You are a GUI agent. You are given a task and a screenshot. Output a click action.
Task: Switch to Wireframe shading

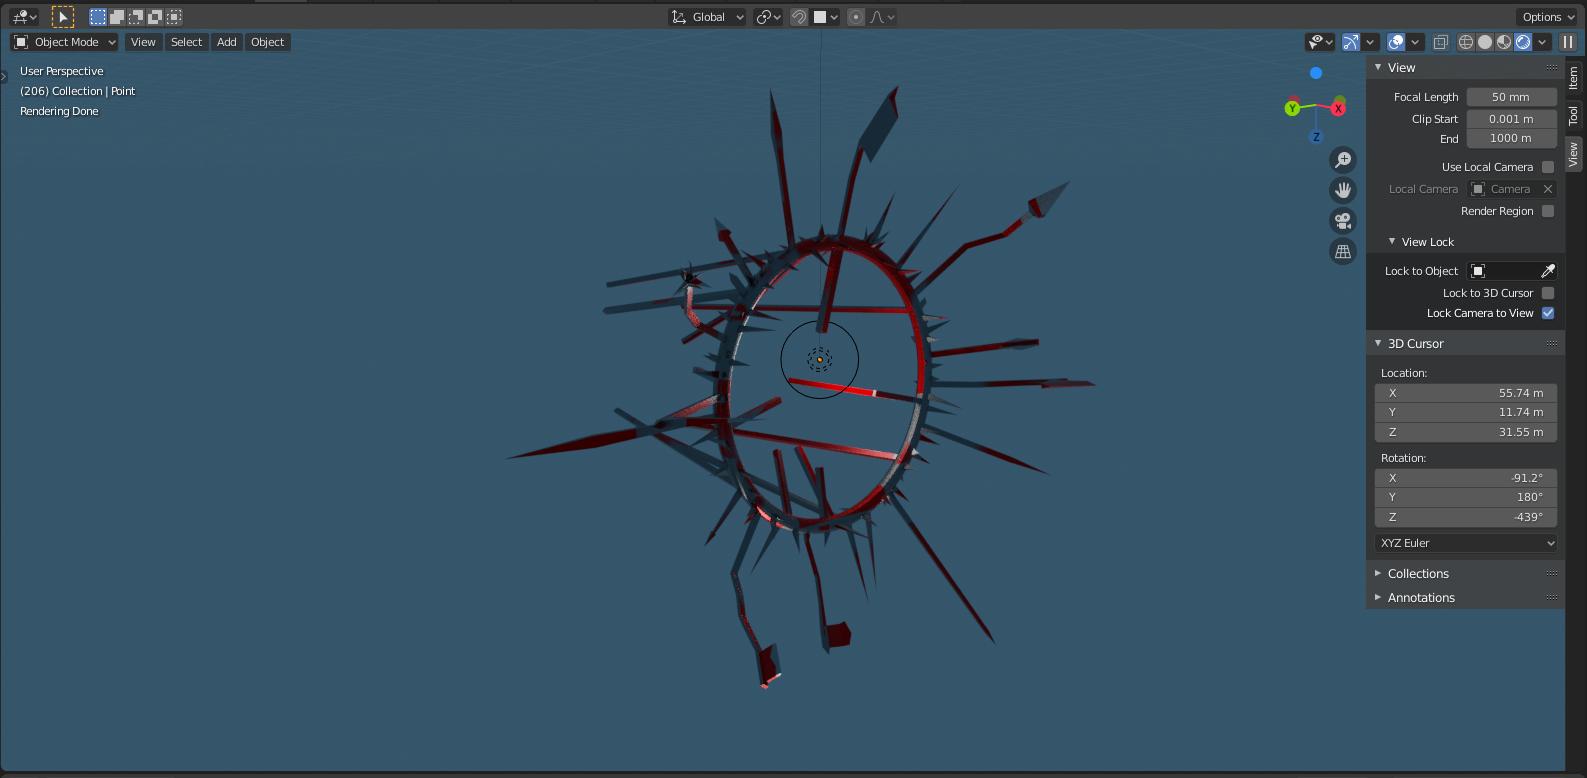click(x=1466, y=42)
